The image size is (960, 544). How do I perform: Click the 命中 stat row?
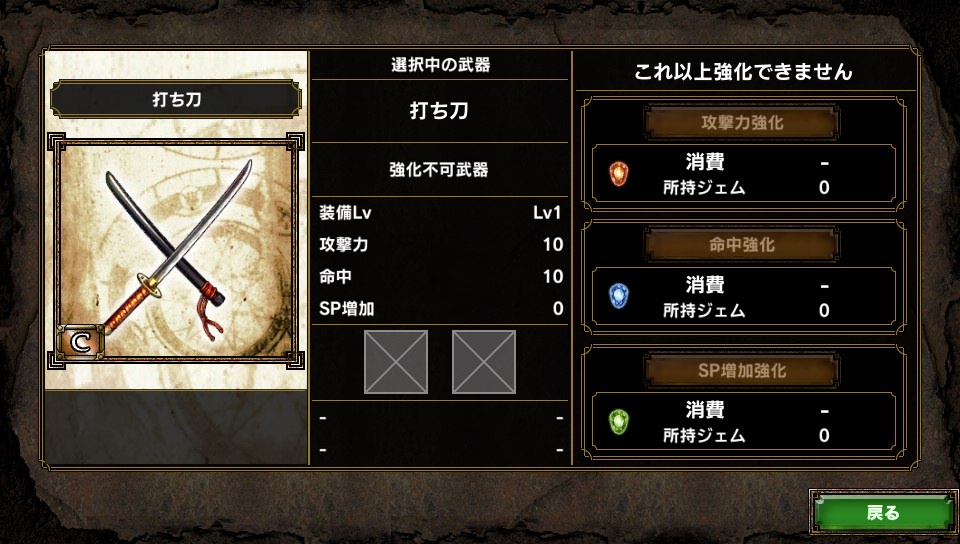(440, 277)
